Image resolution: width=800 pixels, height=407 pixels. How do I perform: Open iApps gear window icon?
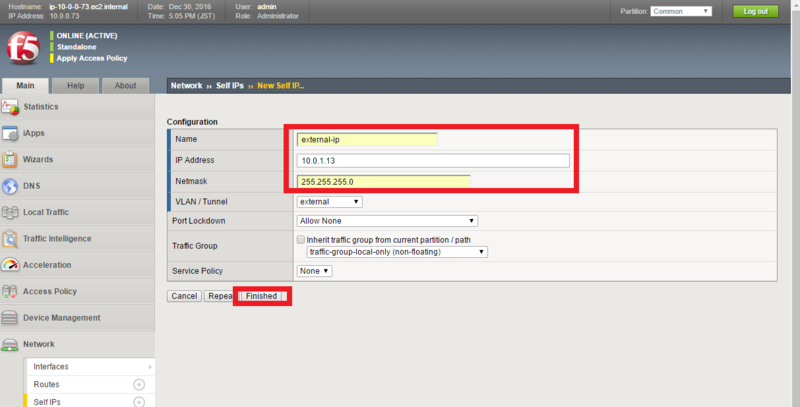pos(10,133)
